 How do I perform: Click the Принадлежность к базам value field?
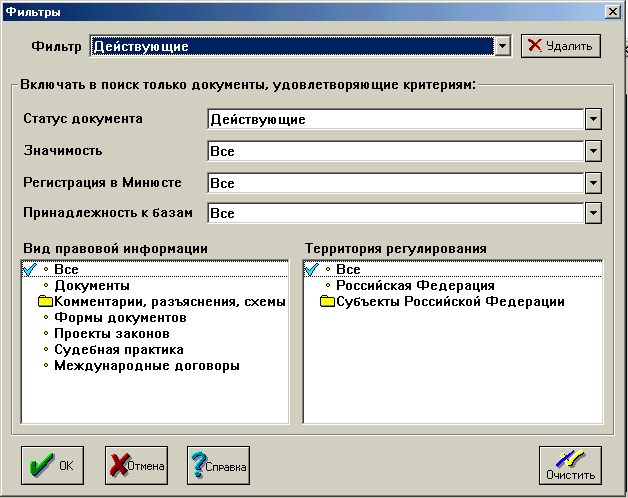[x=396, y=213]
